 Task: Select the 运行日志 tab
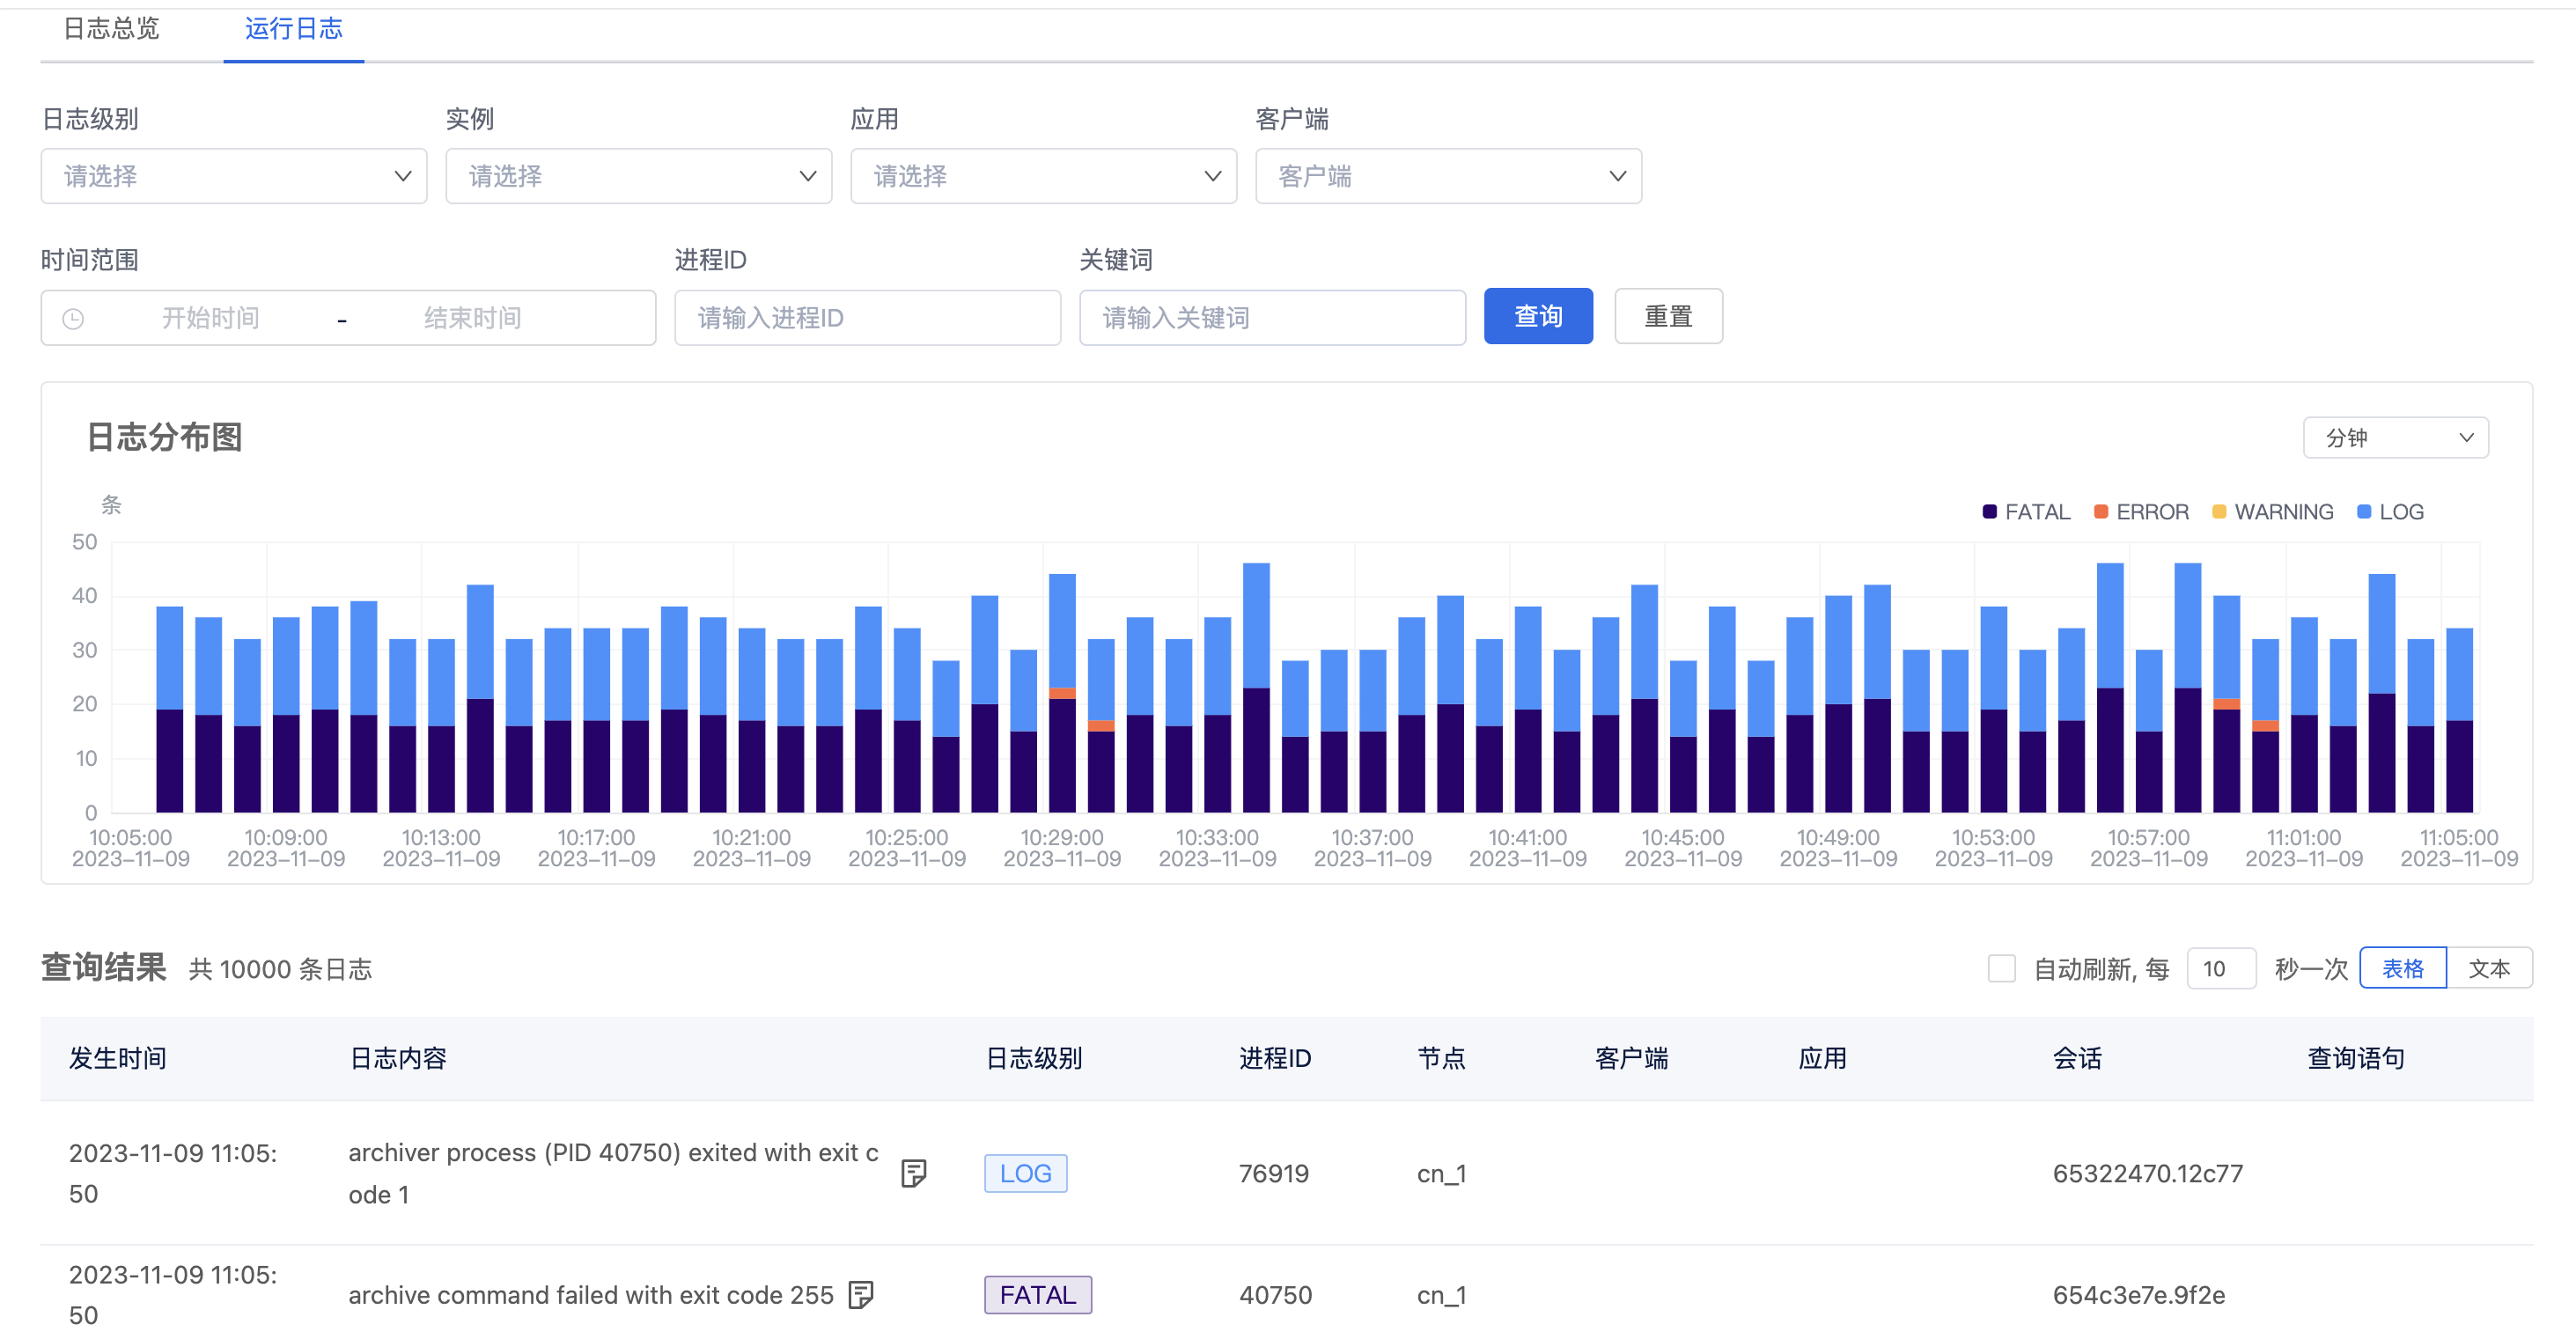click(x=293, y=29)
